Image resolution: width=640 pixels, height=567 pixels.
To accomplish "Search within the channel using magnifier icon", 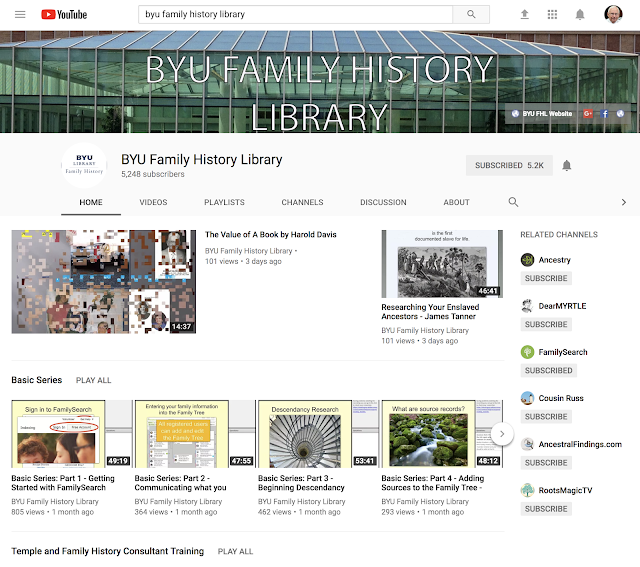I will pos(513,202).
